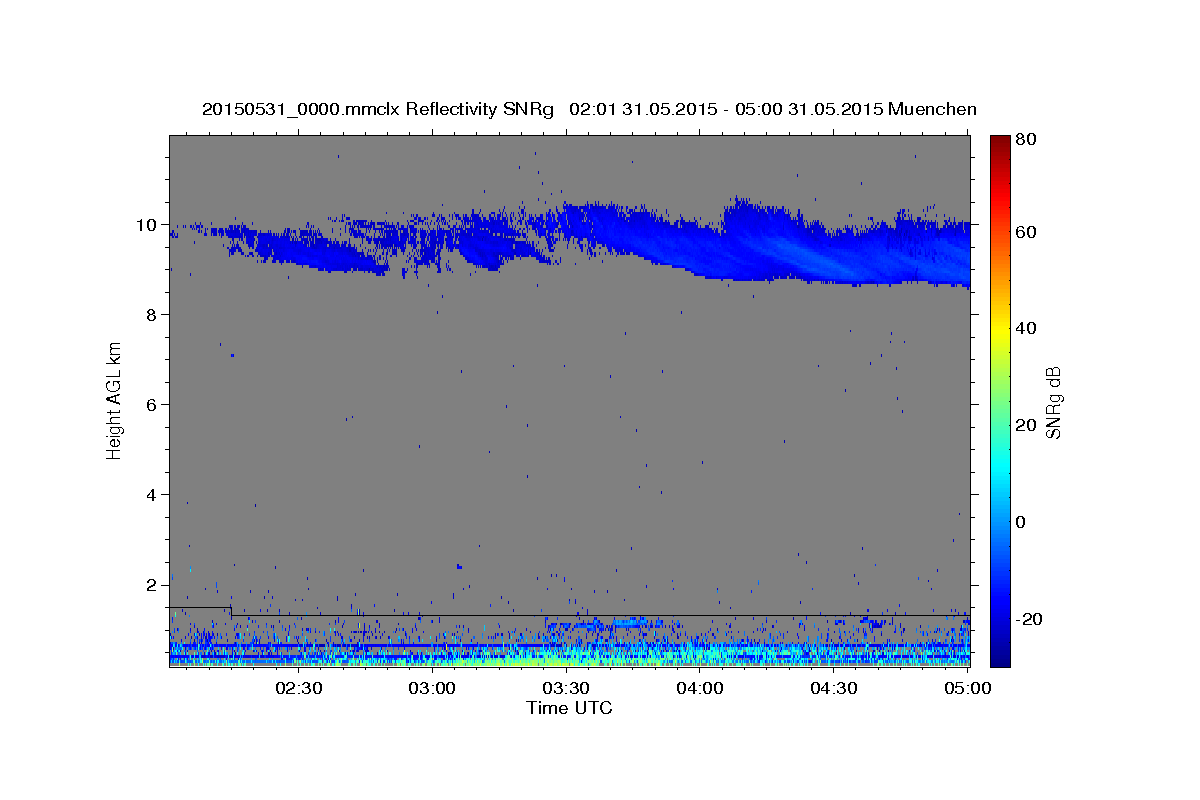Click the 'Time UTC' axis label

(x=569, y=708)
